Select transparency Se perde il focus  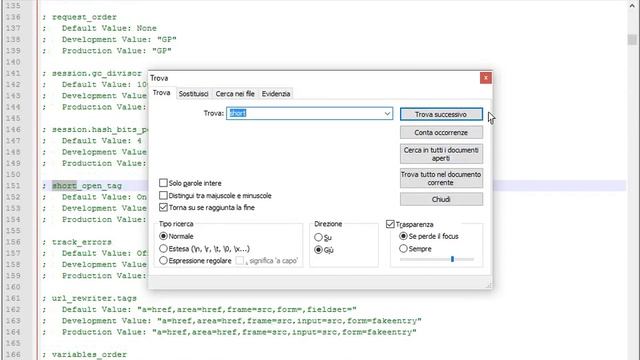[x=403, y=236]
